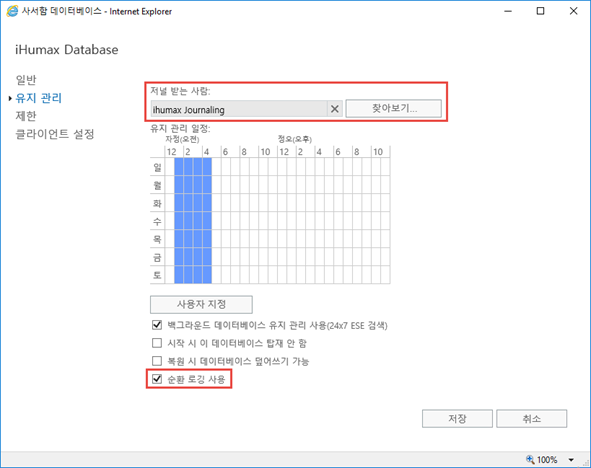Click the 자정(오전) label above the schedule

coord(182,139)
